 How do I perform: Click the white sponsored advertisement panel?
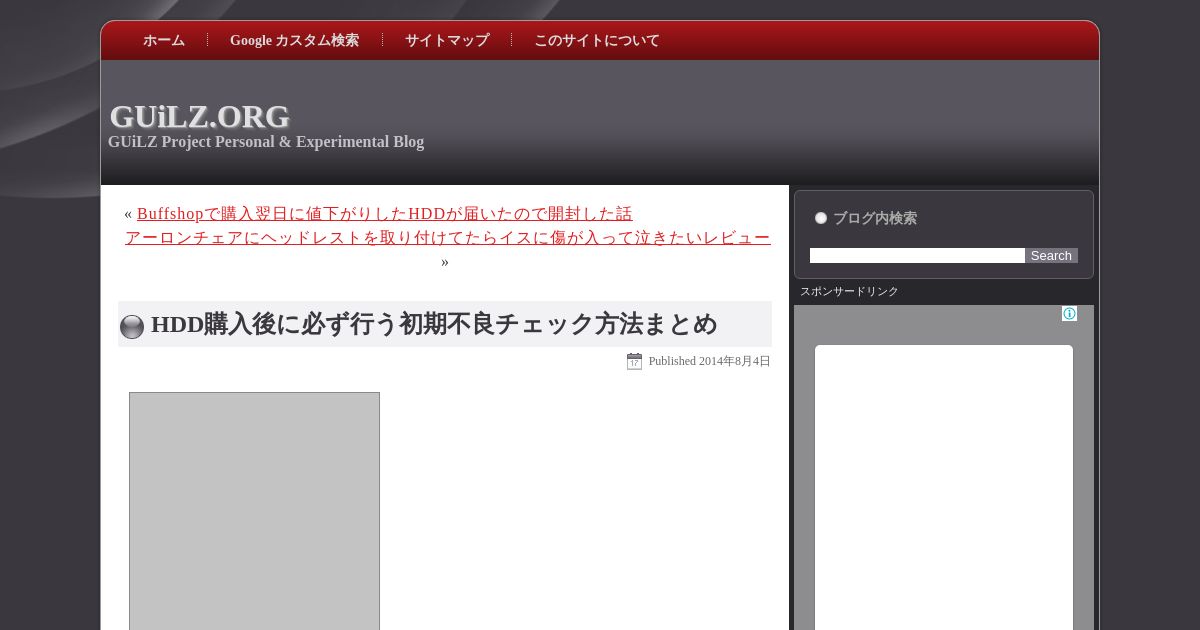[x=944, y=488]
